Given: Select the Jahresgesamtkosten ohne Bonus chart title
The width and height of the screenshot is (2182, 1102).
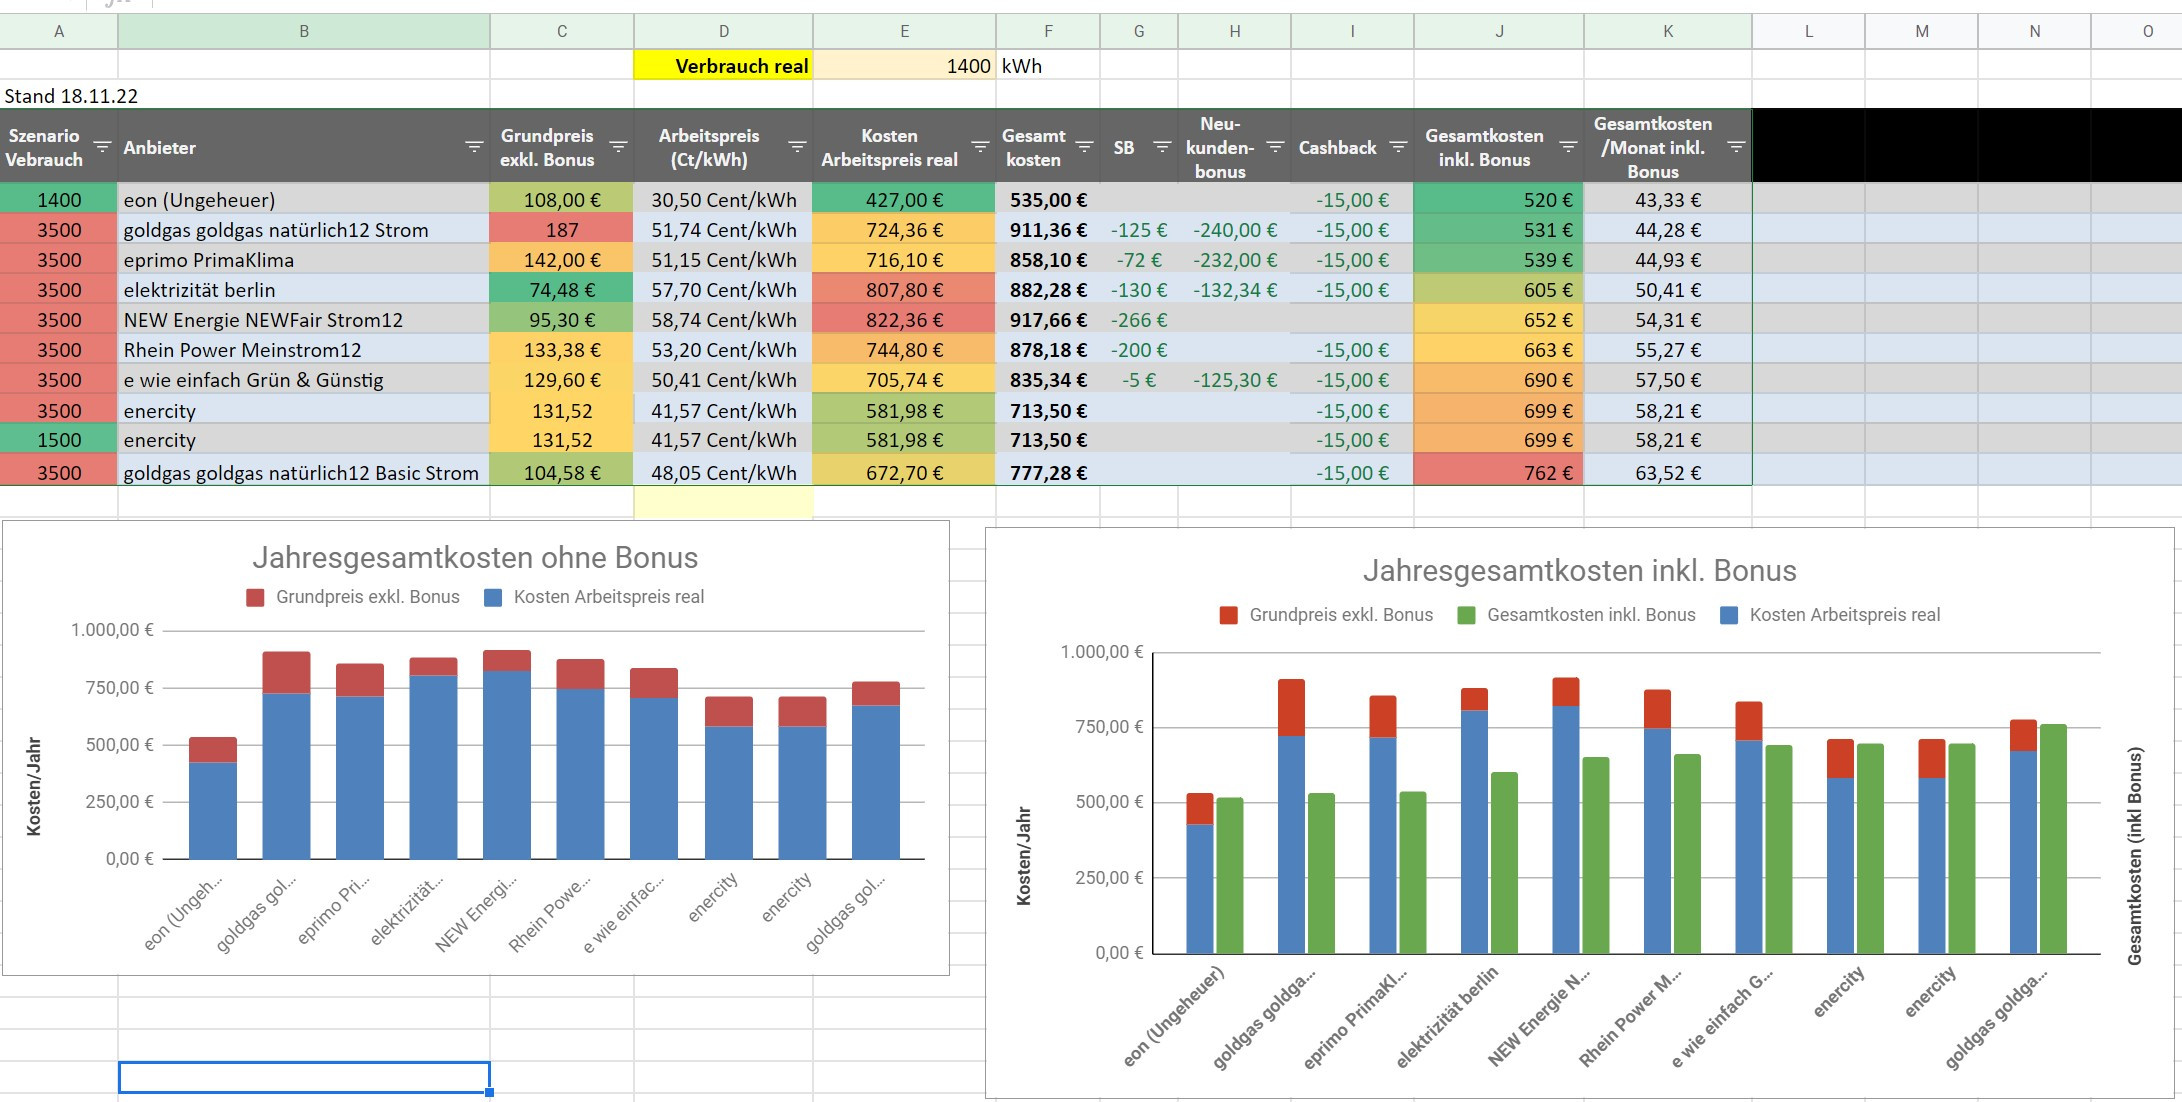Looking at the screenshot, I should point(475,557).
